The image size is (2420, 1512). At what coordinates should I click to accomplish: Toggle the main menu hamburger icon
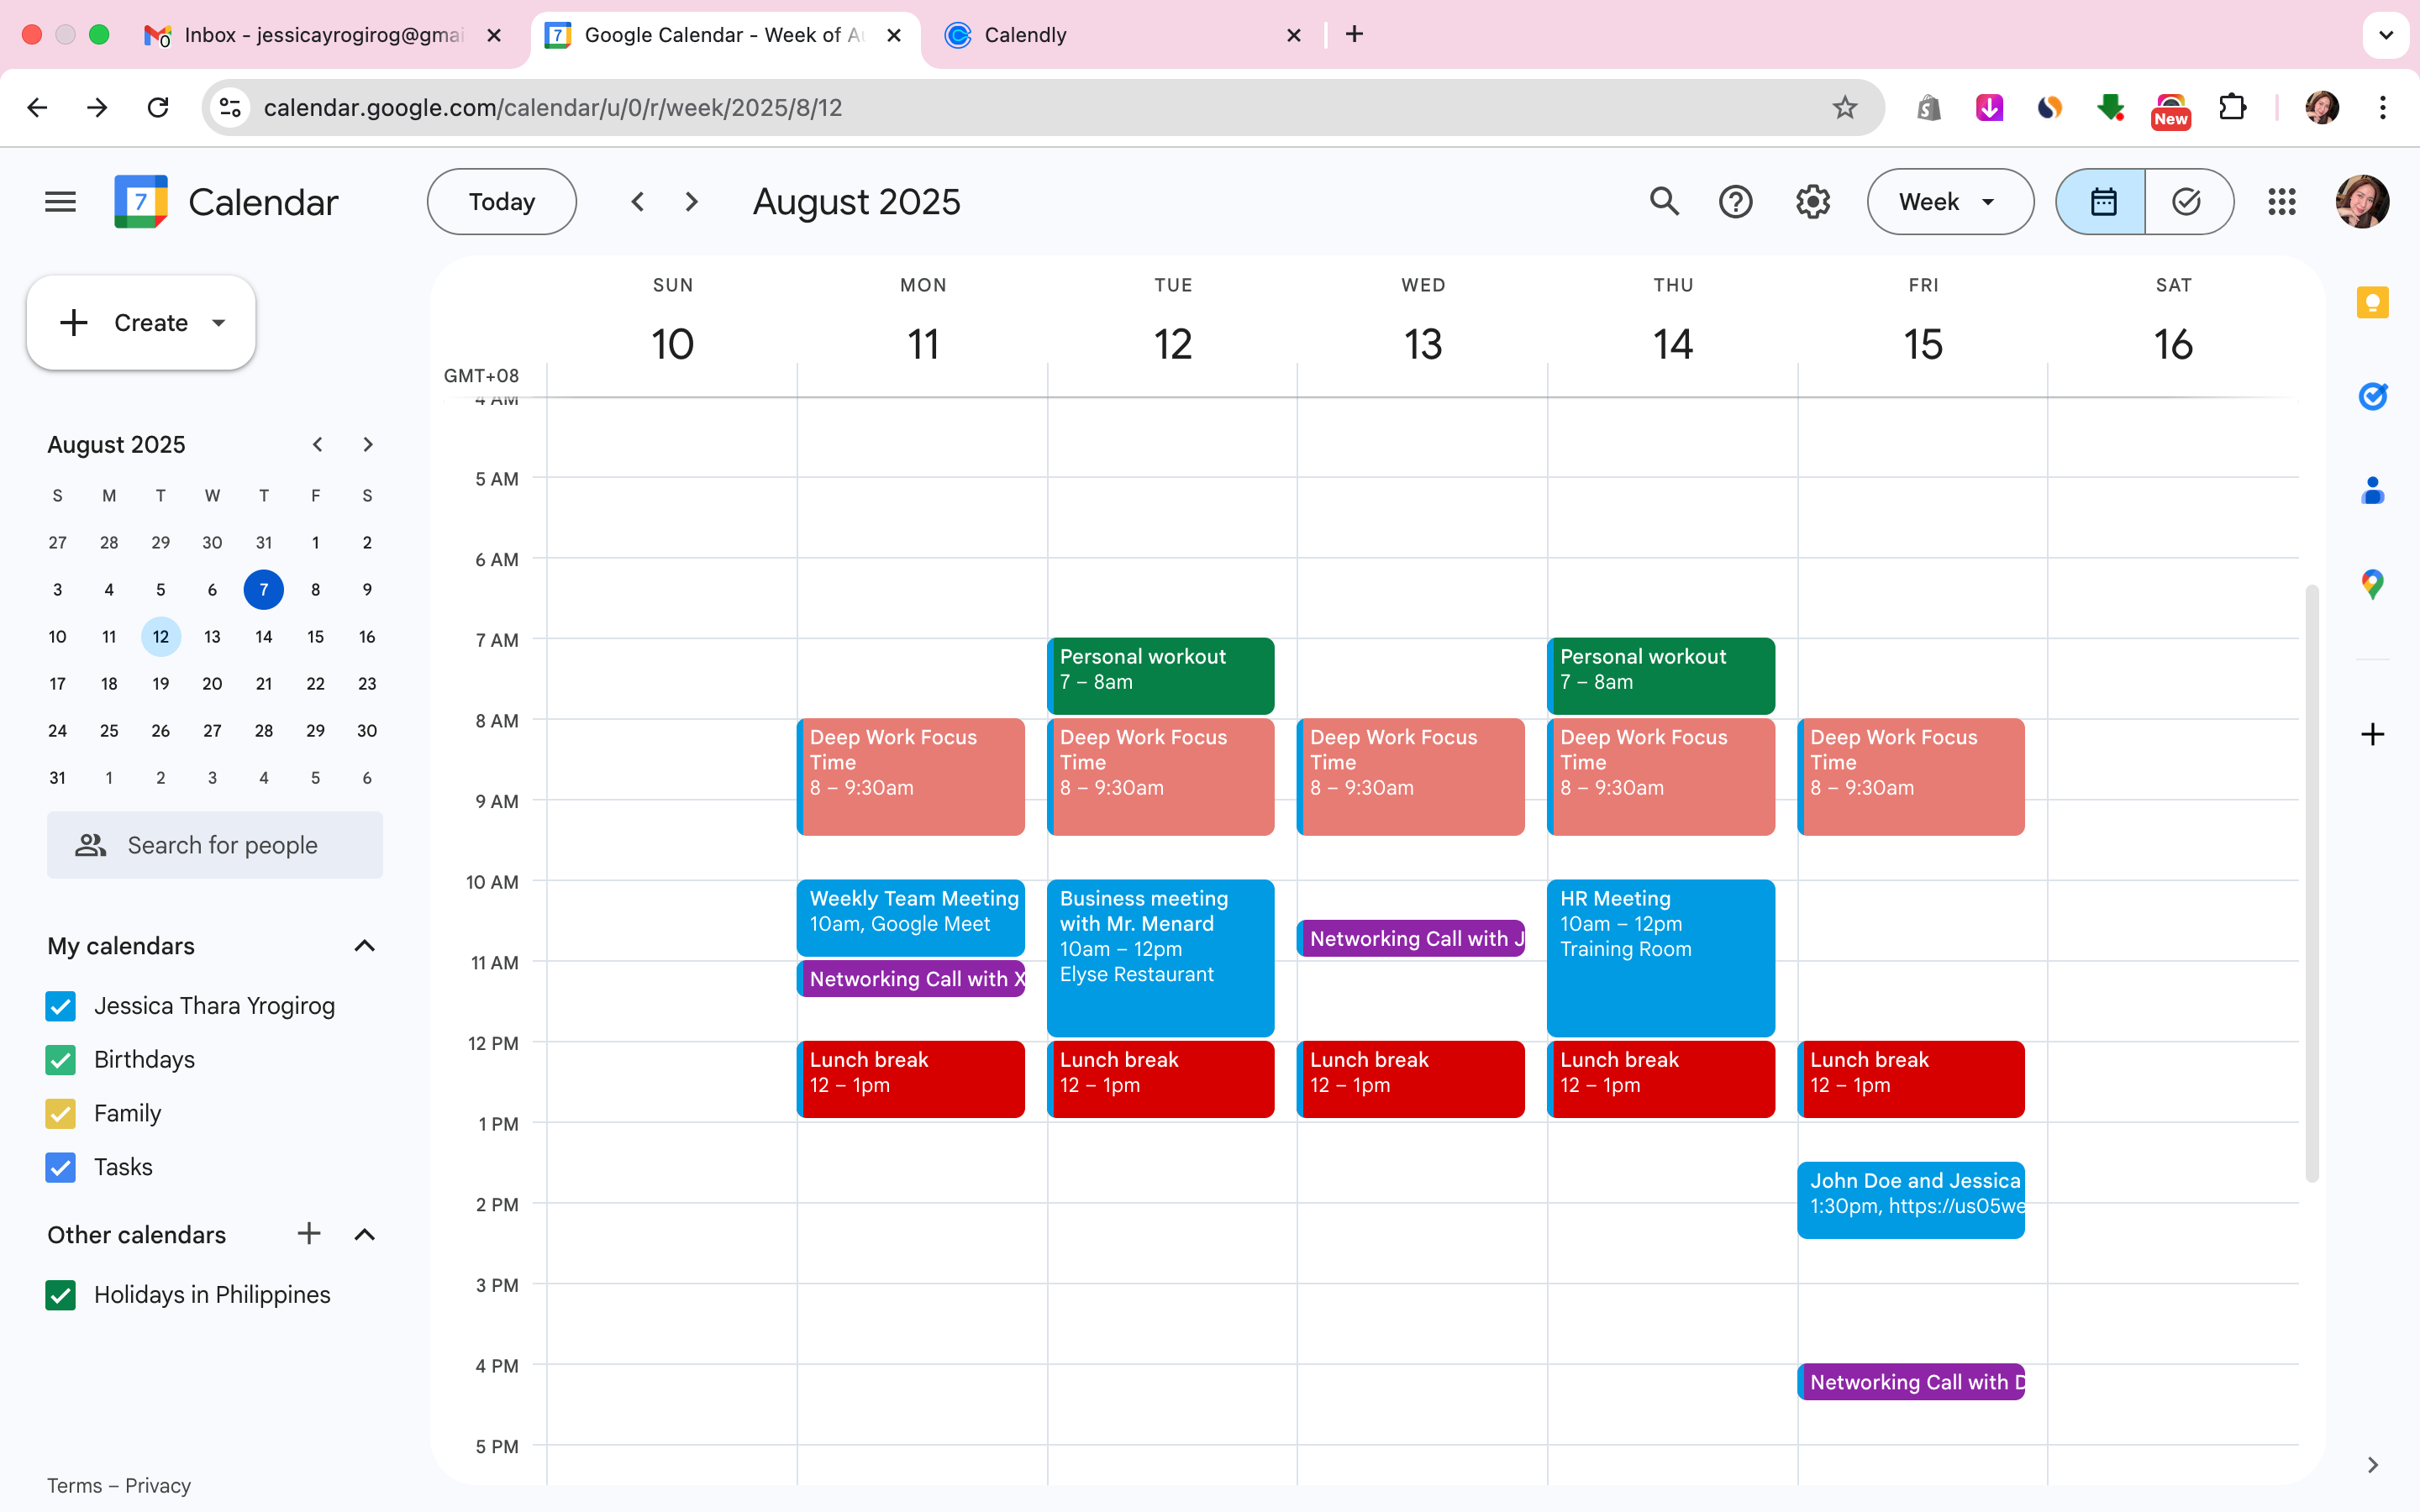(x=60, y=202)
